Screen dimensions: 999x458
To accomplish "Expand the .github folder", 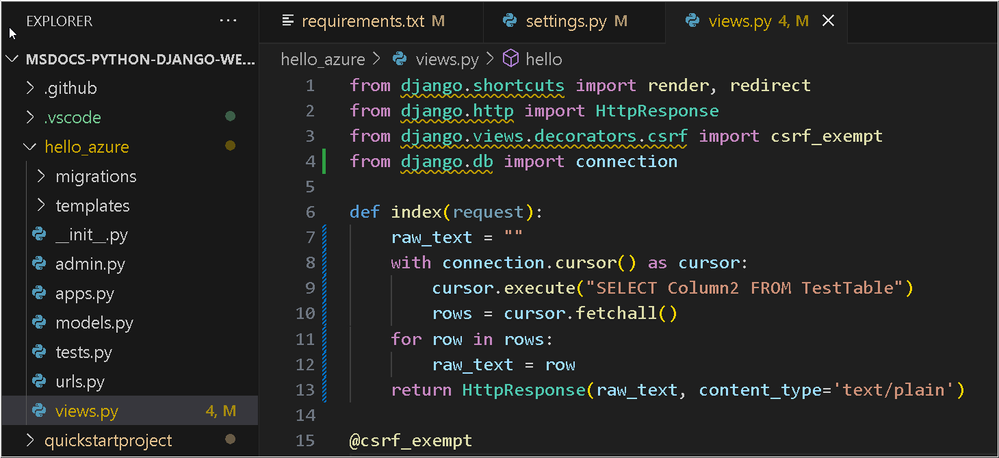I will [29, 89].
